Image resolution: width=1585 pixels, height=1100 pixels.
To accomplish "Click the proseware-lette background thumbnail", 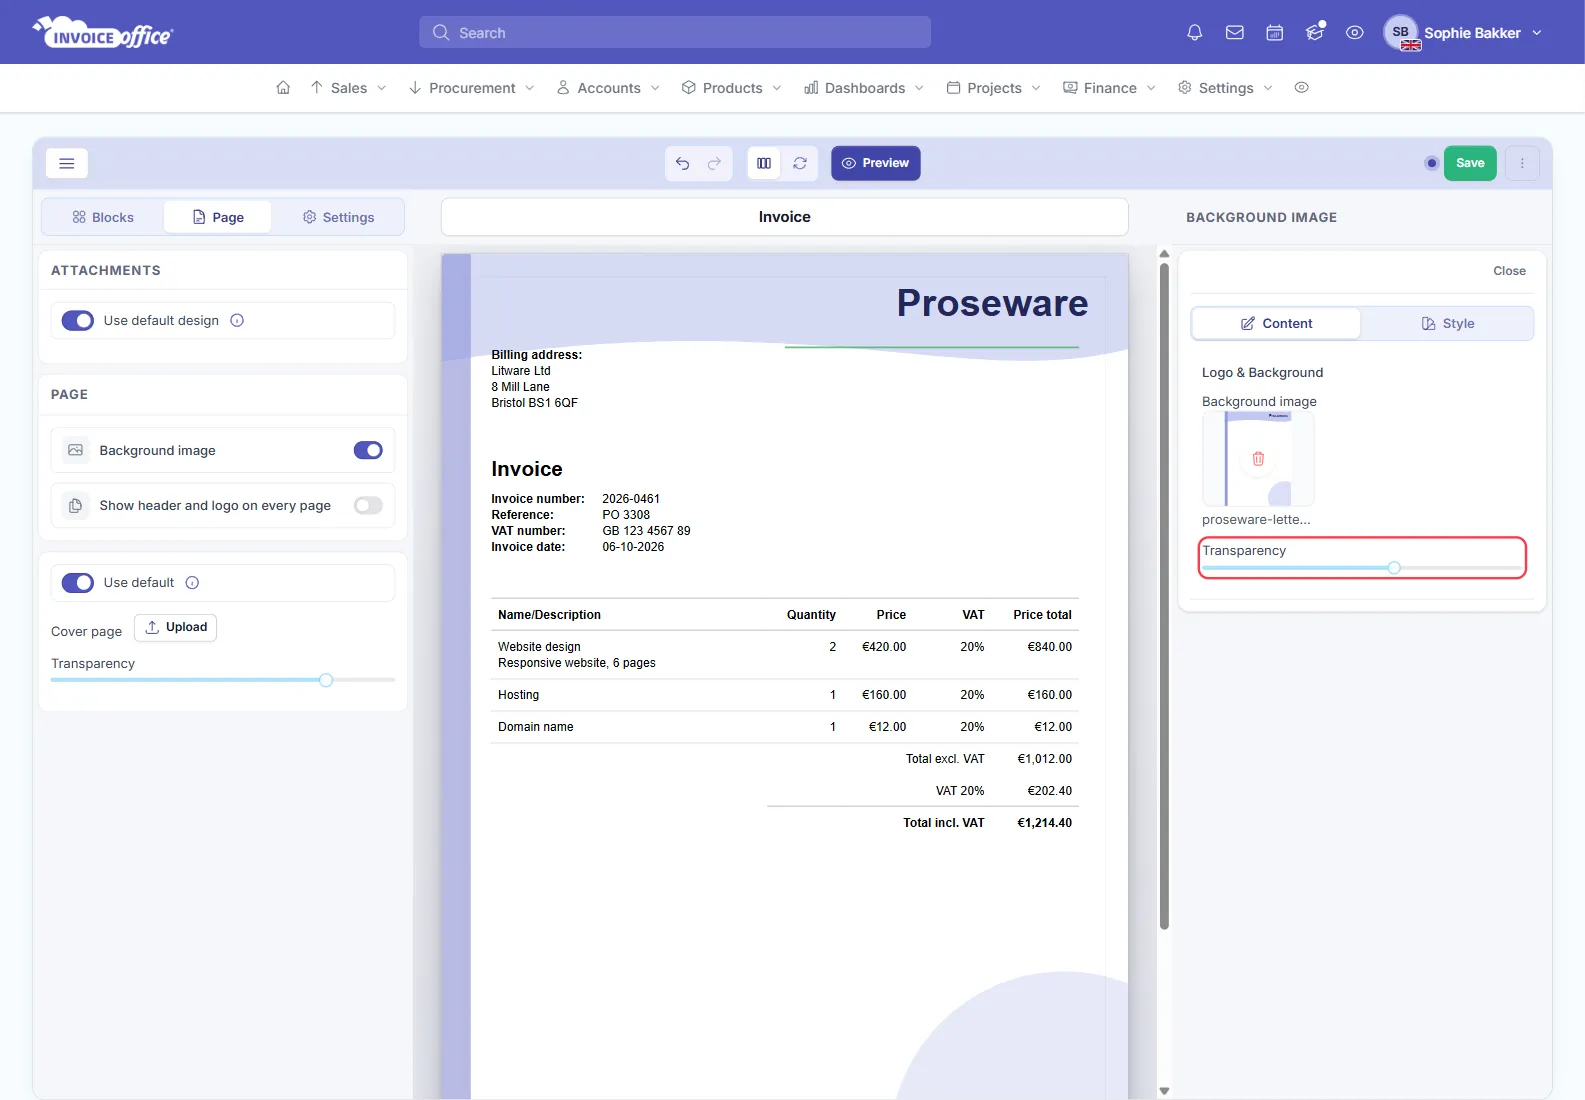I will coord(1258,459).
